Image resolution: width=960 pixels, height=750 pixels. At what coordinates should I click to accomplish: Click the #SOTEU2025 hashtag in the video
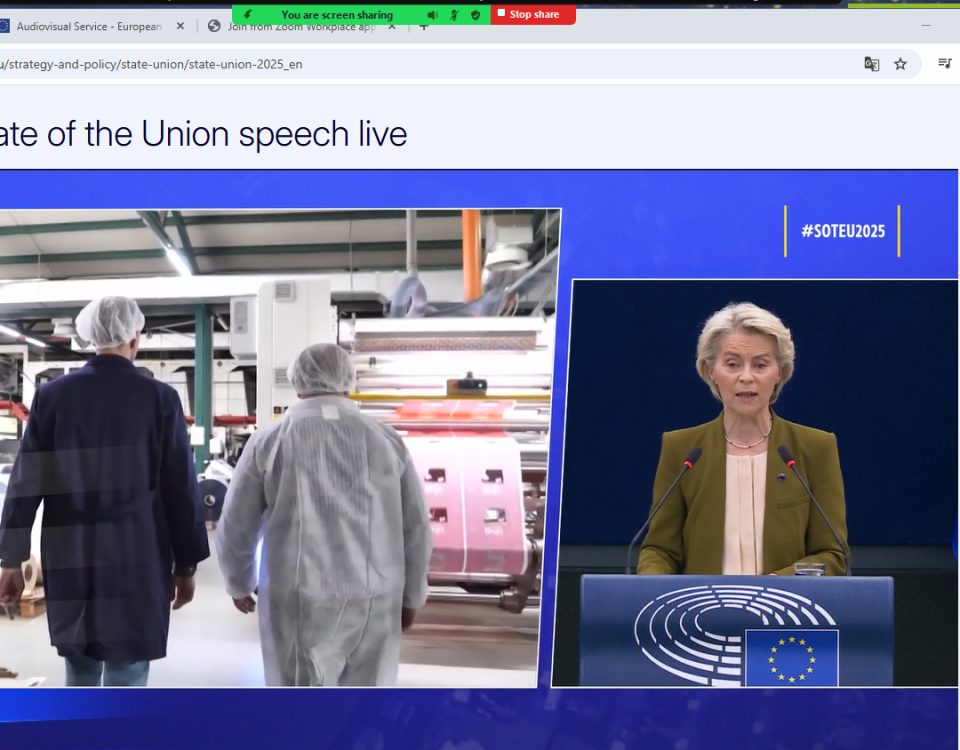point(843,231)
